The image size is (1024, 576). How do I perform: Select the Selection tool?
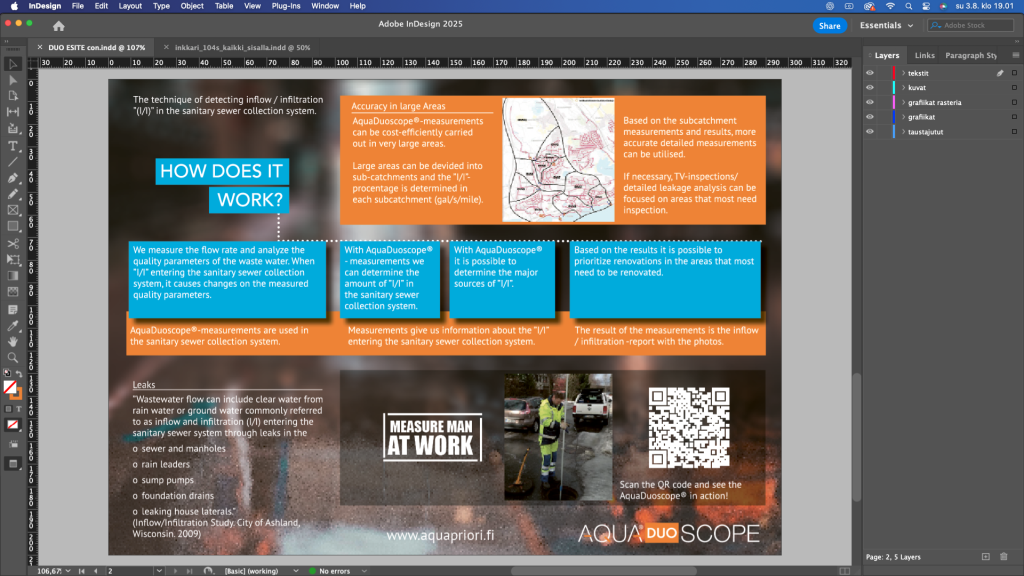[x=12, y=64]
